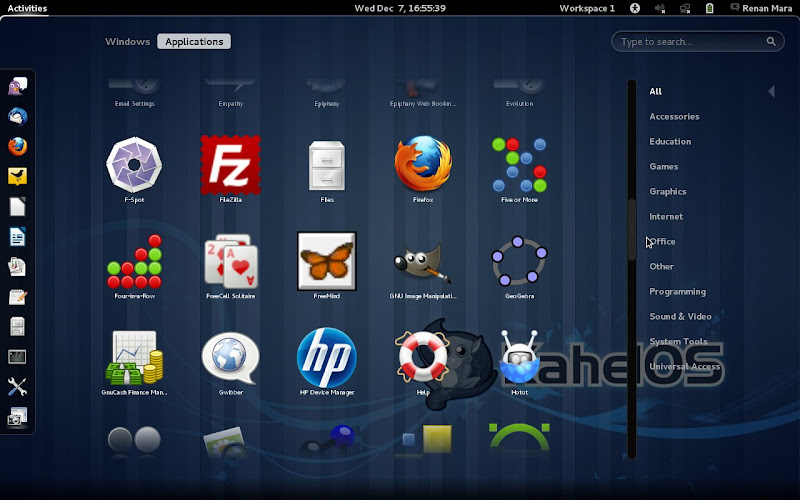Launch the Gwibber social client
The height and width of the screenshot is (500, 800).
point(231,358)
